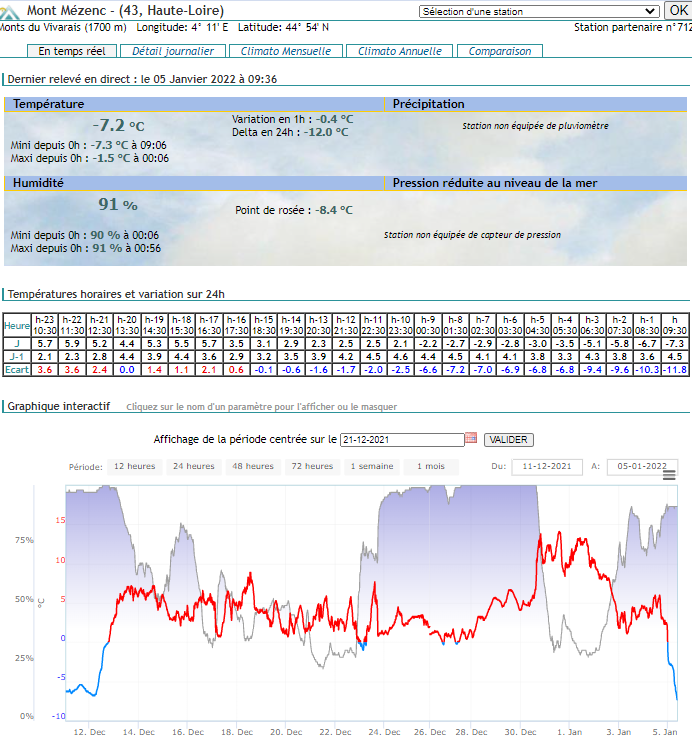Click the h 09:30 column header
The width and height of the screenshot is (692, 741).
click(x=675, y=326)
